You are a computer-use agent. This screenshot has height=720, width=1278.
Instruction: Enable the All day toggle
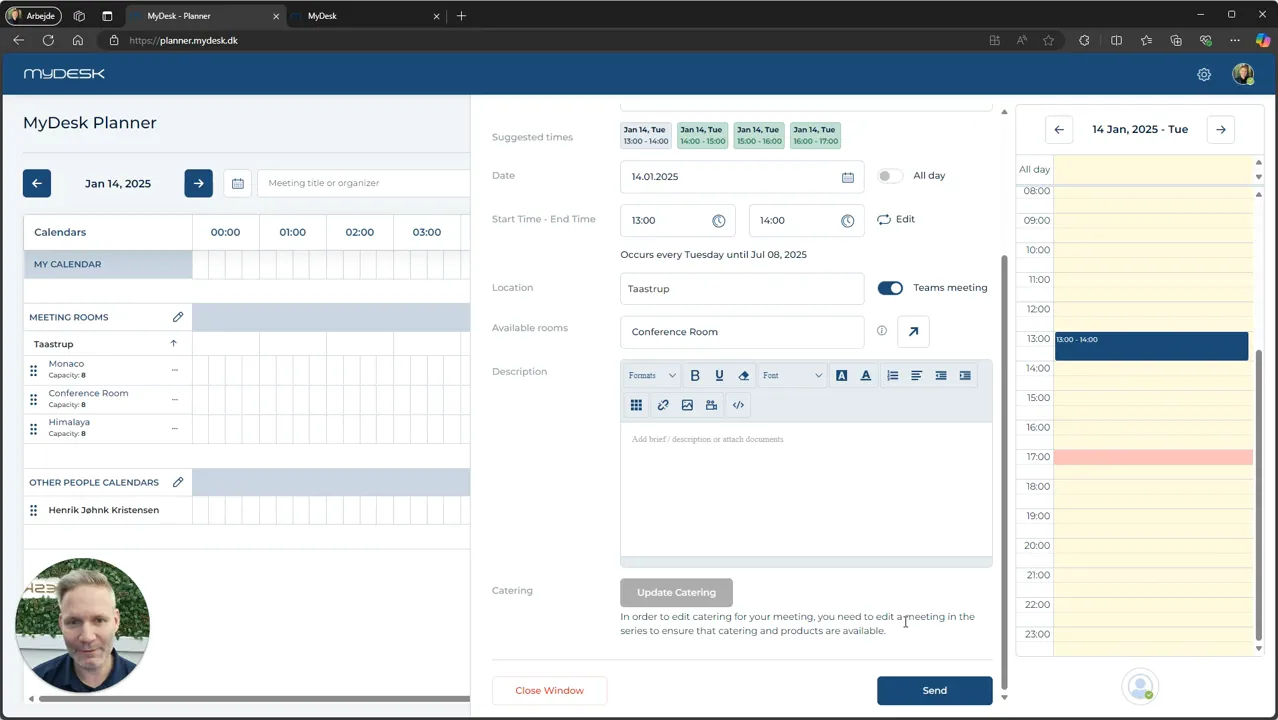(x=890, y=176)
